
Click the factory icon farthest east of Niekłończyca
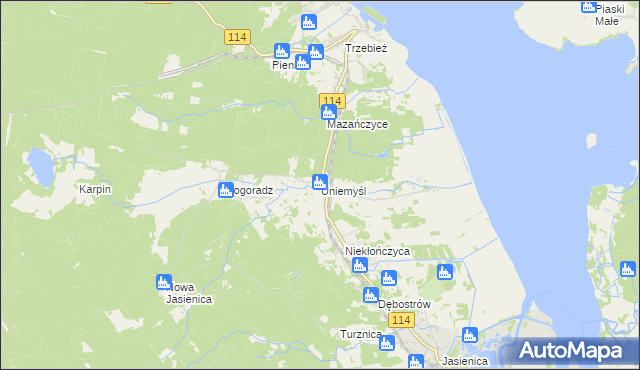click(x=445, y=272)
